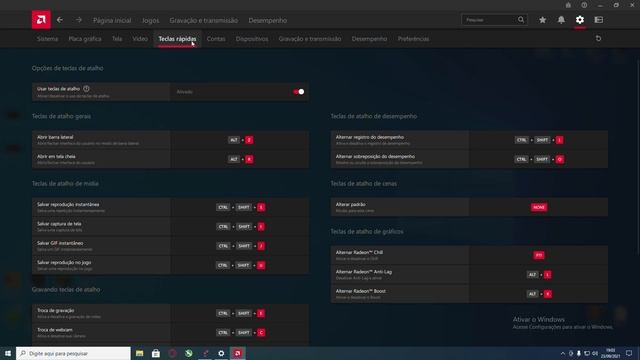Switch to Desempenho settings sub-tab
640x360 pixels.
tap(369, 39)
